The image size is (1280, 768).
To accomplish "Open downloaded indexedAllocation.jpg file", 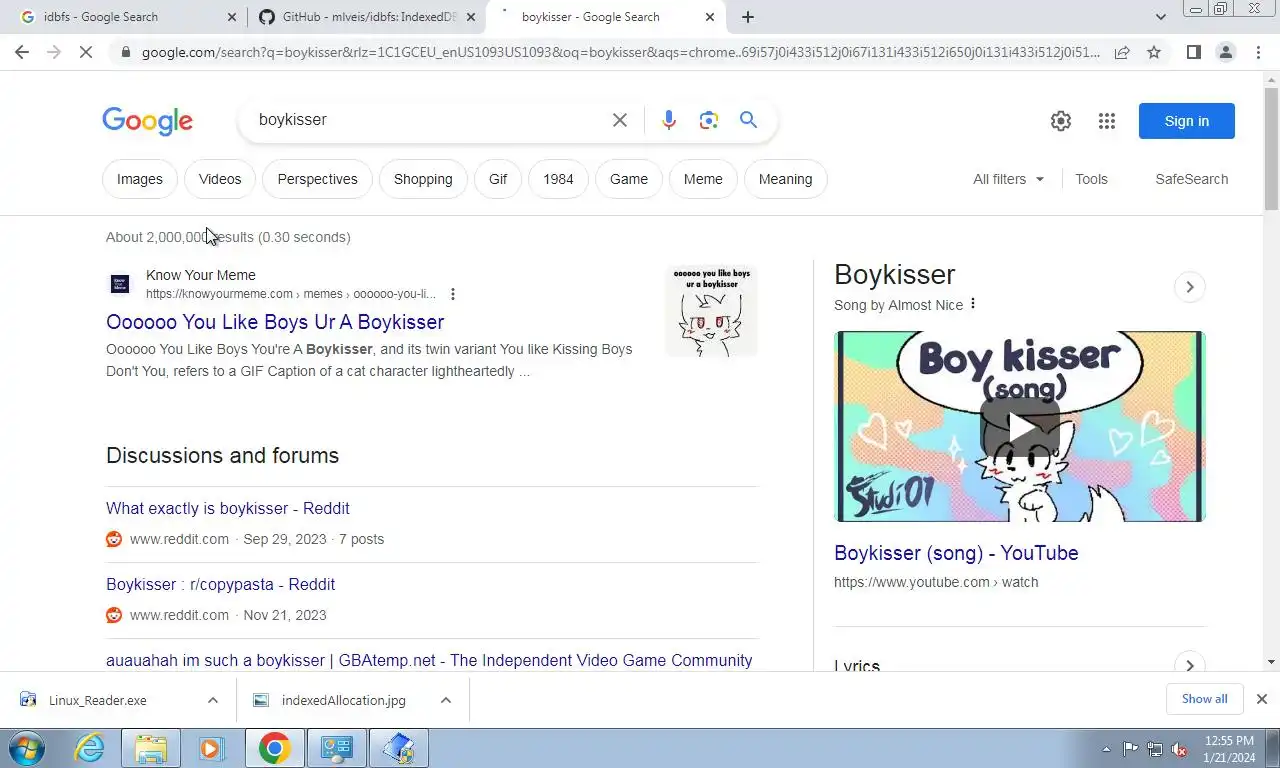I will (x=344, y=700).
